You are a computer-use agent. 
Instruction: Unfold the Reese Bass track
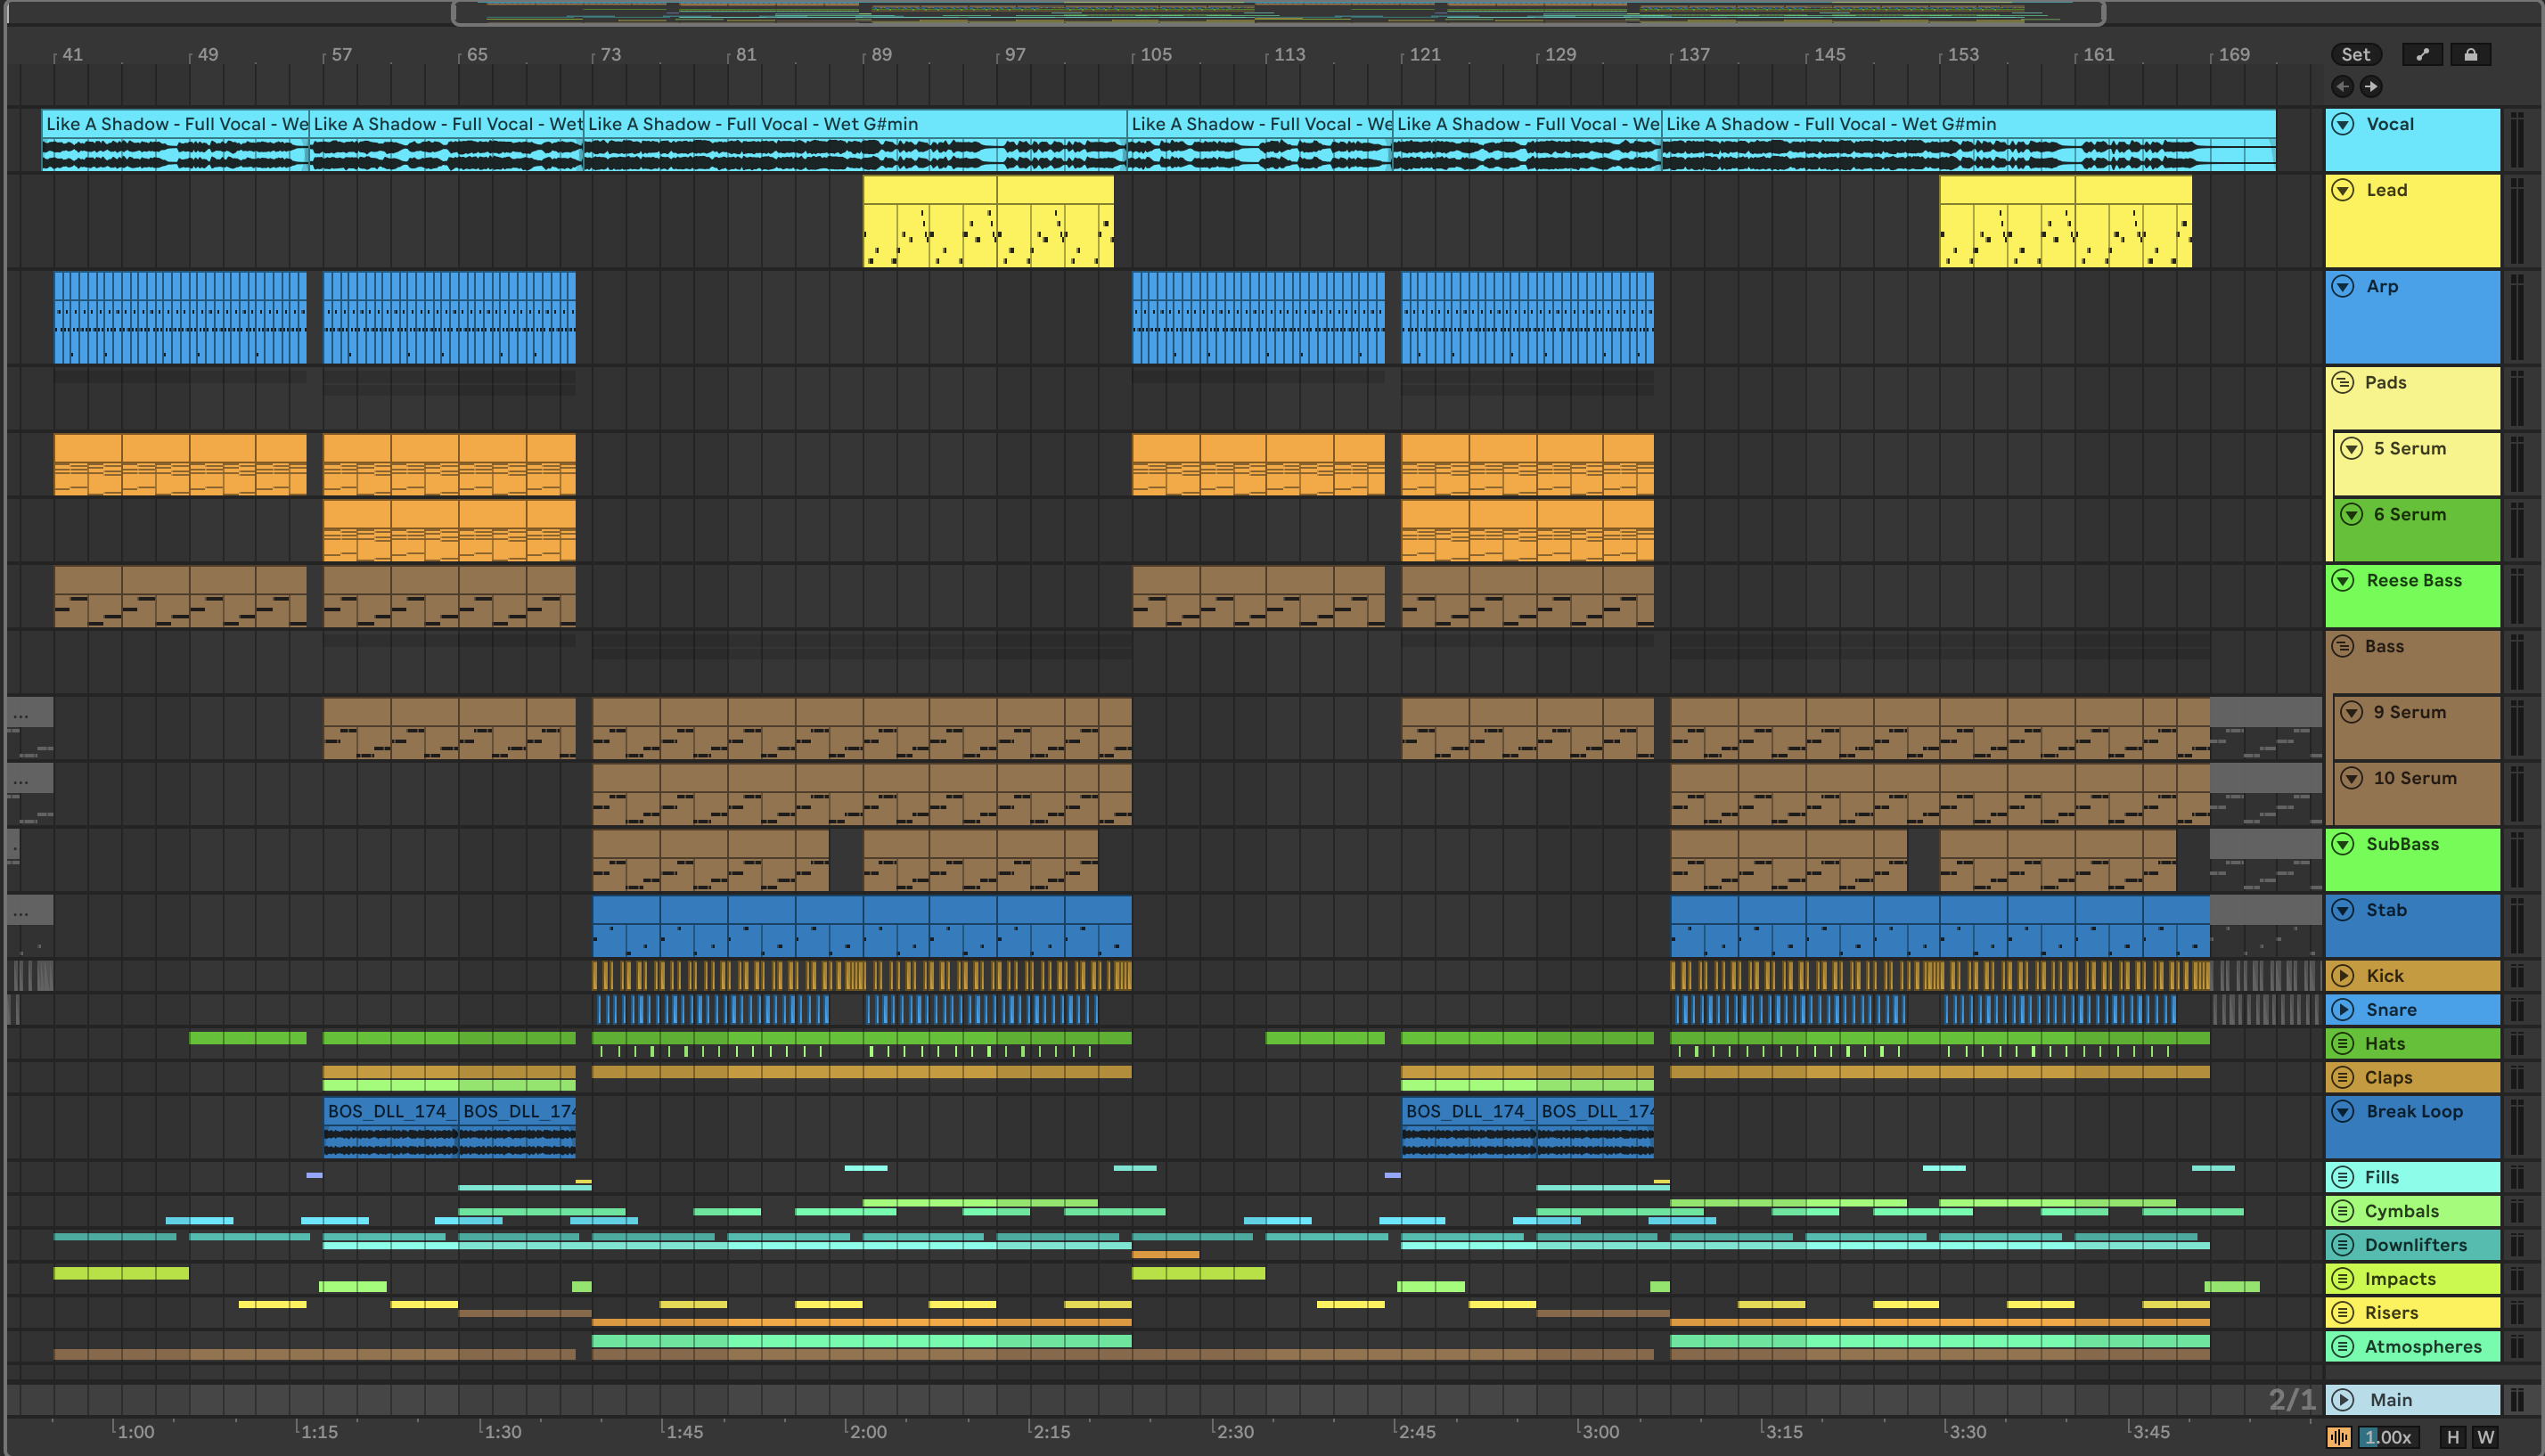point(2343,580)
